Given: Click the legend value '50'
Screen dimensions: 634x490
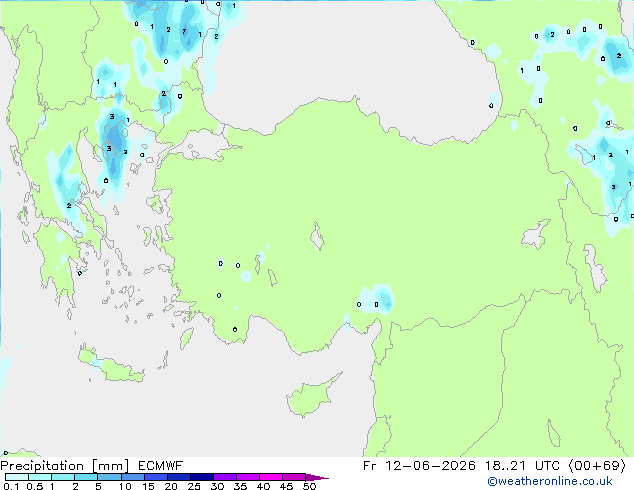Looking at the screenshot, I should coord(310,486).
